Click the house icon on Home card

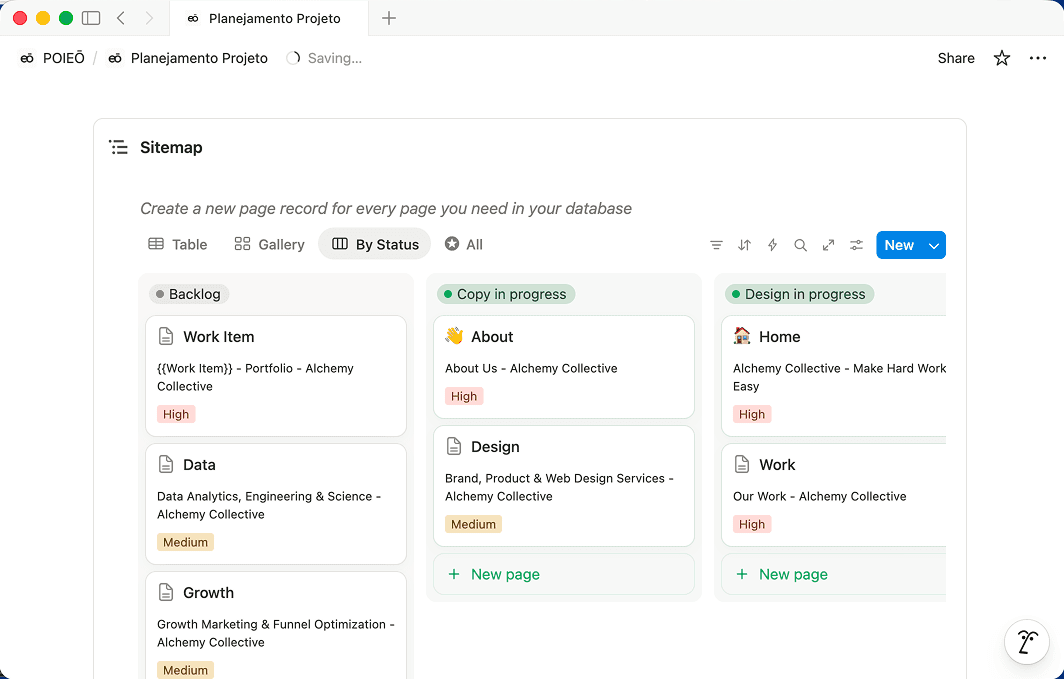click(742, 336)
